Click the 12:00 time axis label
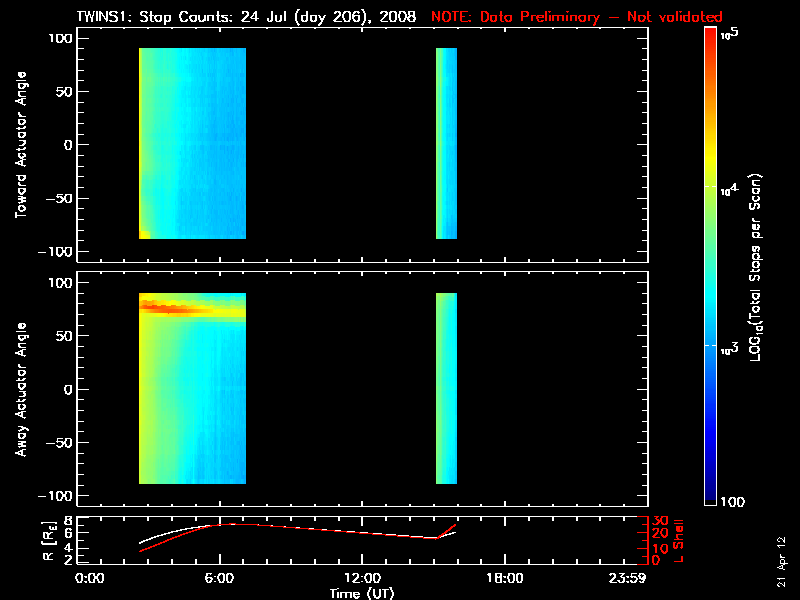 pyautogui.click(x=362, y=578)
